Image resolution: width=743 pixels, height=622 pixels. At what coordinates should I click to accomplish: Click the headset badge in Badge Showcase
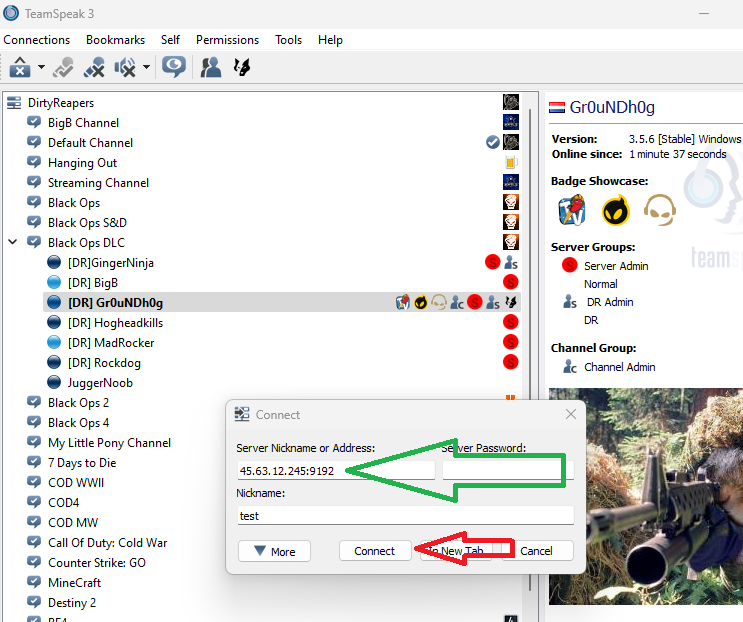[x=658, y=211]
